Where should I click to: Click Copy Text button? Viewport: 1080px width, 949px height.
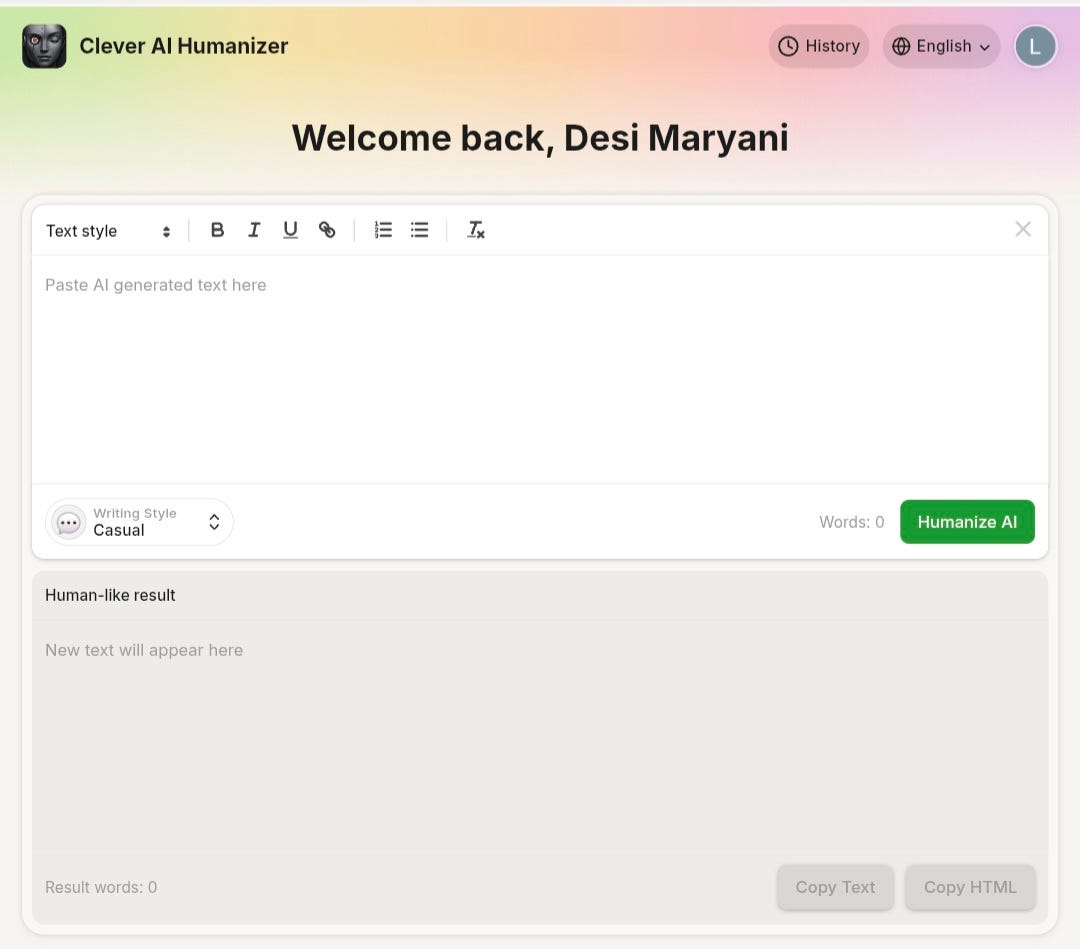point(835,887)
